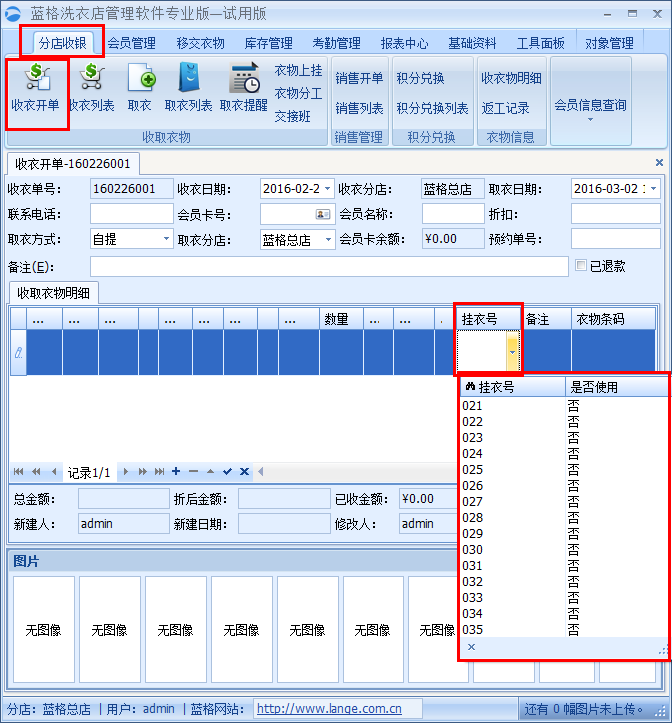The image size is (672, 723).
Task: Open 收衣日期 date dropdown
Action: click(327, 189)
